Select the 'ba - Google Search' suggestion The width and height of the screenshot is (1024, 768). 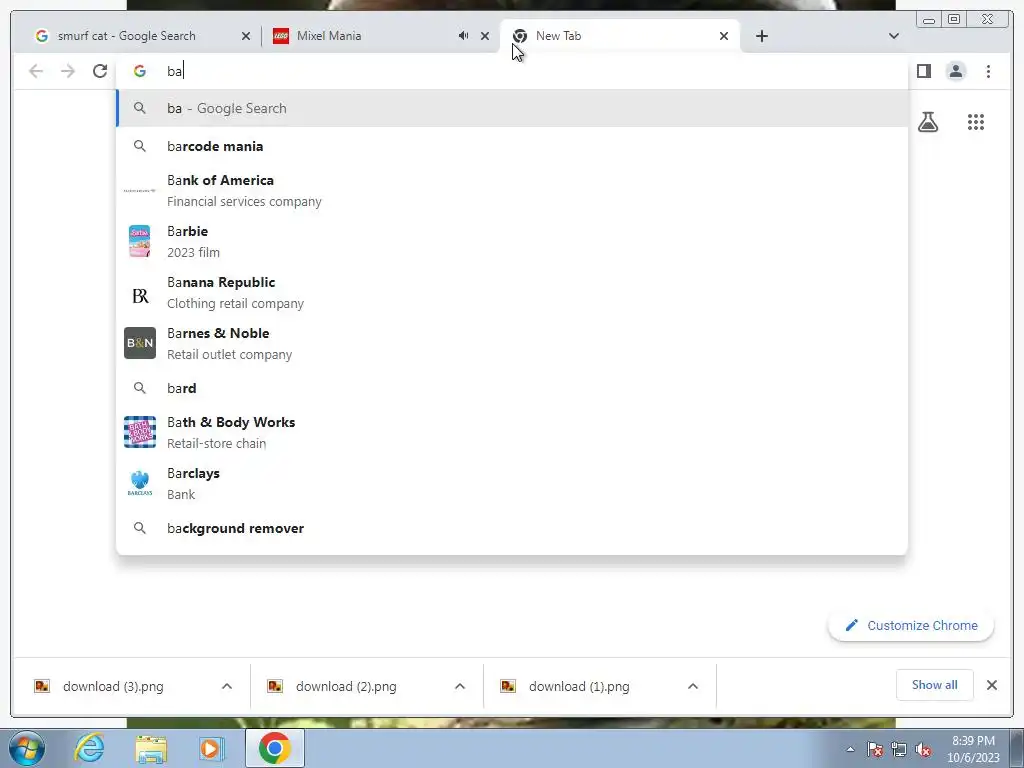tap(512, 108)
